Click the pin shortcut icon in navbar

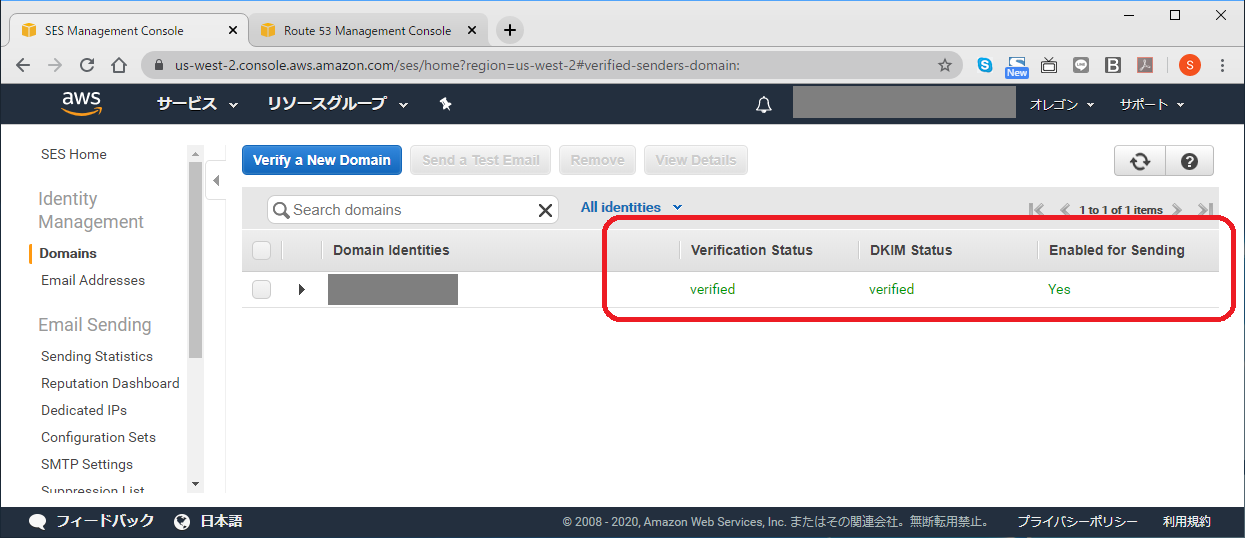pyautogui.click(x=446, y=104)
